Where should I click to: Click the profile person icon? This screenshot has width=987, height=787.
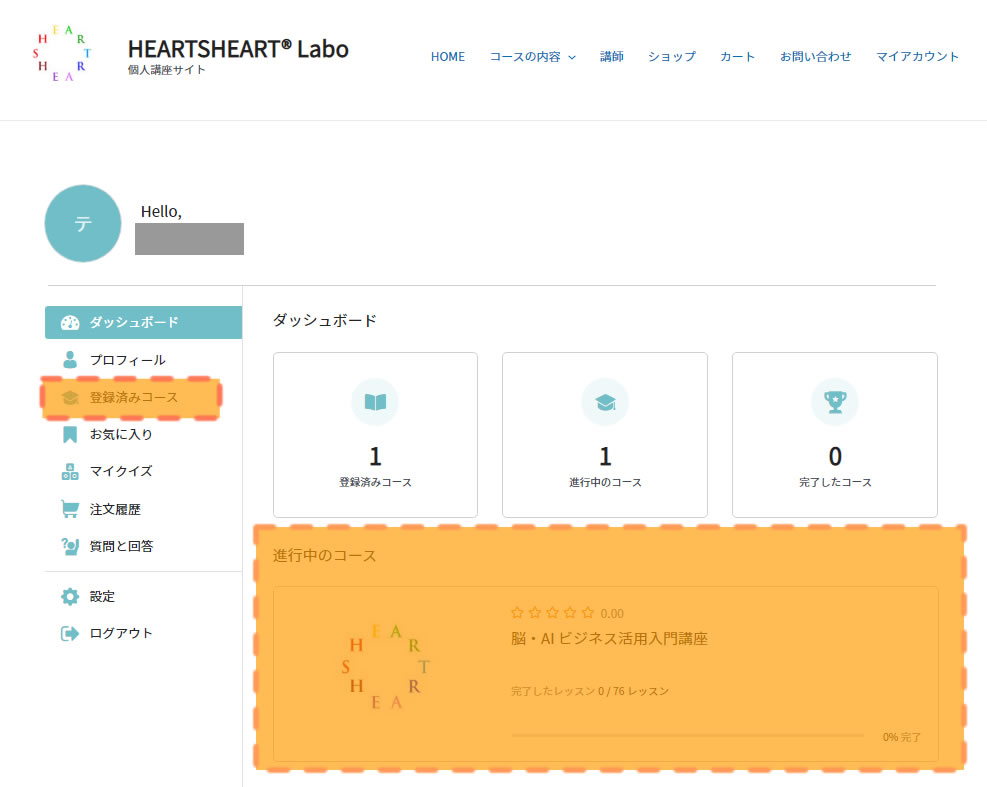[x=70, y=360]
